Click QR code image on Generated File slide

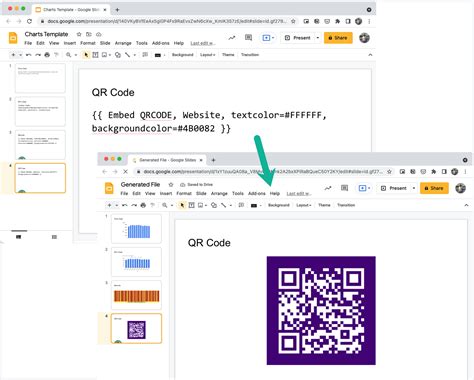click(x=321, y=310)
